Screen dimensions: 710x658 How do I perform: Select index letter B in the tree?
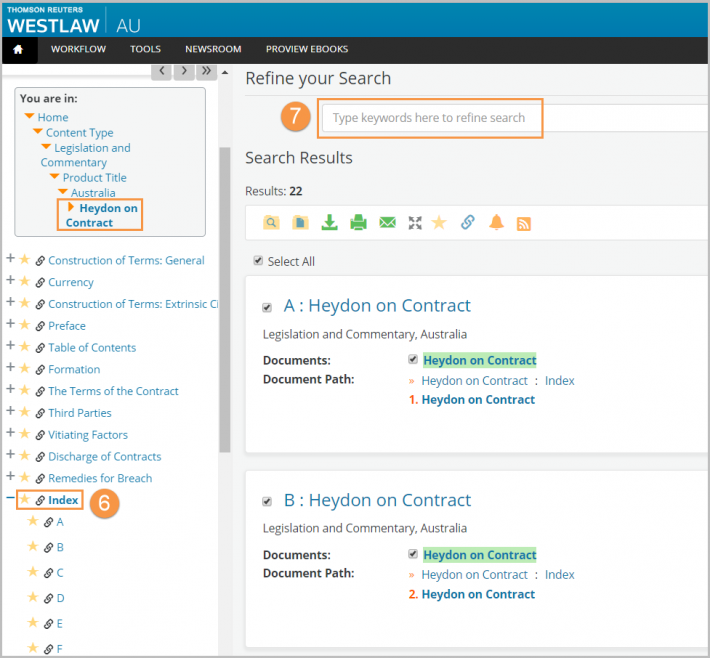coord(60,548)
